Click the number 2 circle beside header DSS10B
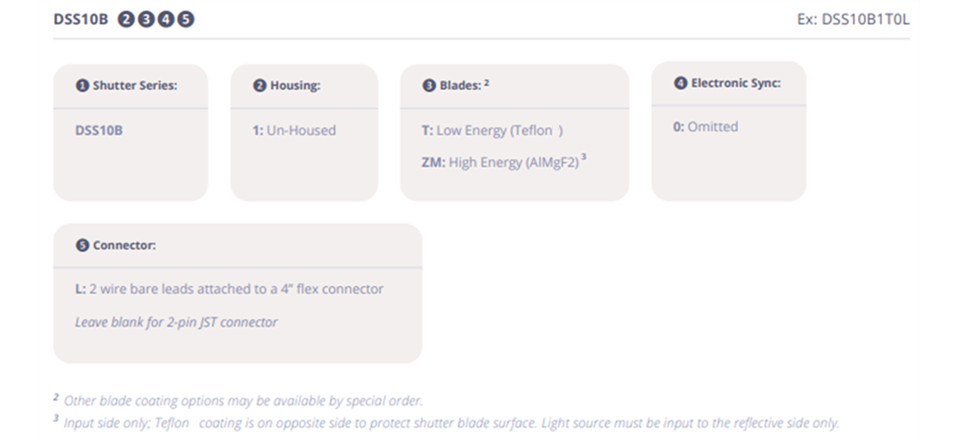Viewport: 960px width, 440px height. click(126, 19)
